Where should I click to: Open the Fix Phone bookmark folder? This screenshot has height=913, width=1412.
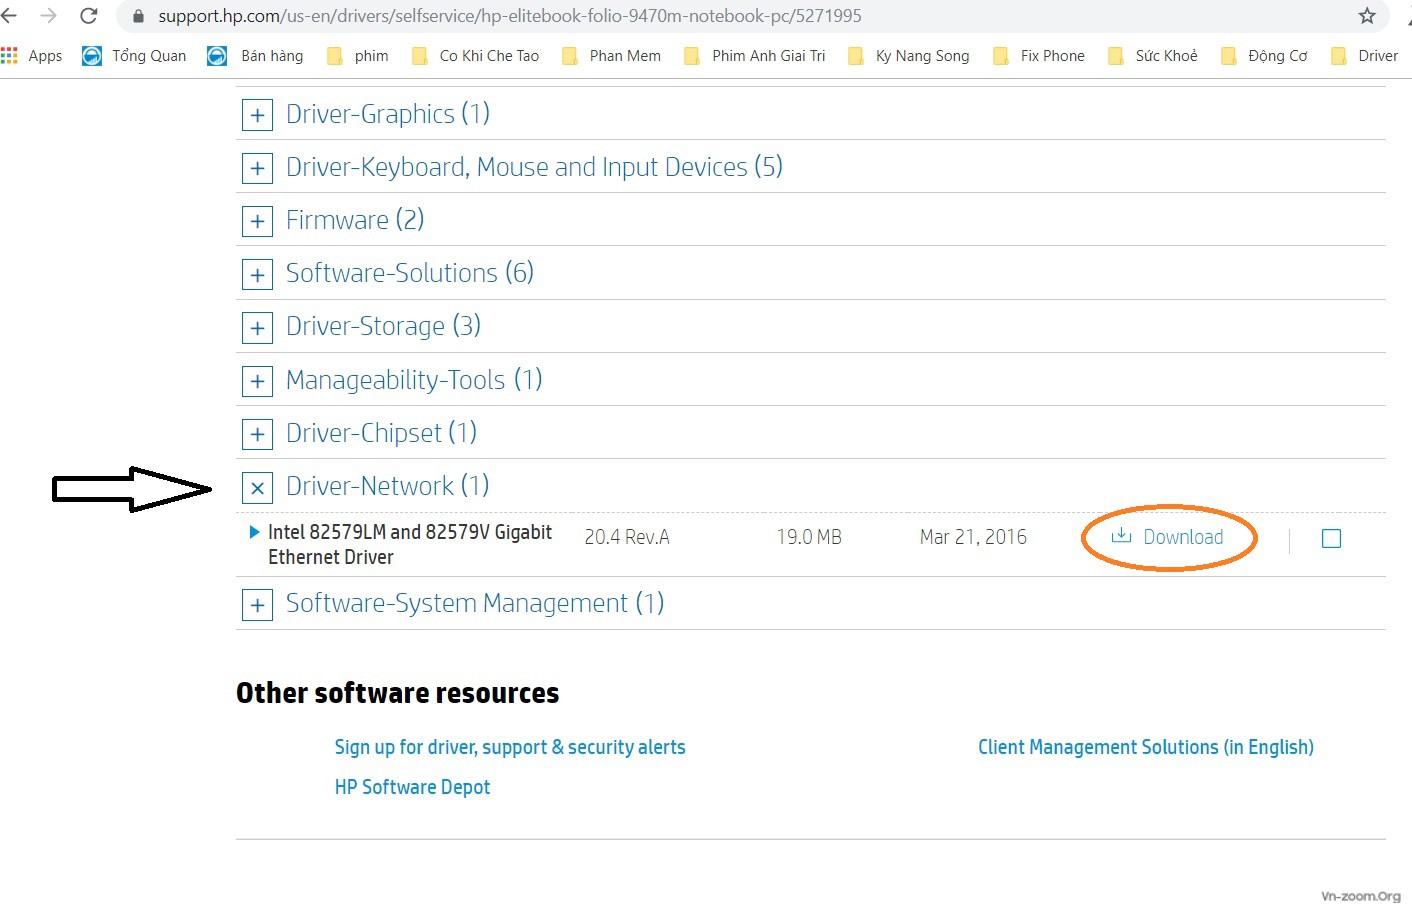(1038, 55)
